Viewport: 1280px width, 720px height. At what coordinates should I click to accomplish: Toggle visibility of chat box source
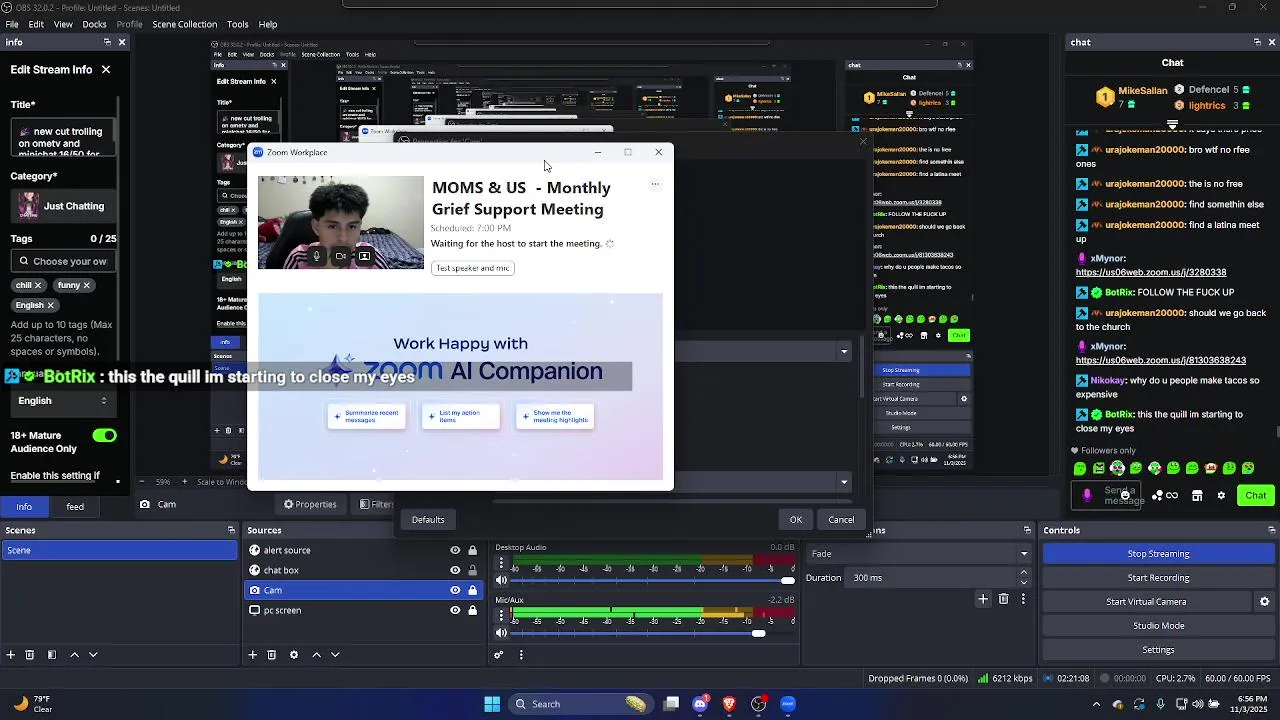tap(455, 570)
